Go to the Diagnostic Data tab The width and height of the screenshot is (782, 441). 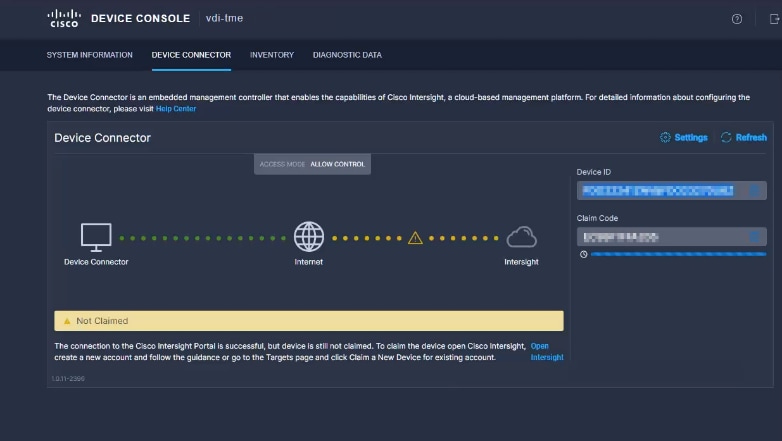tap(347, 55)
